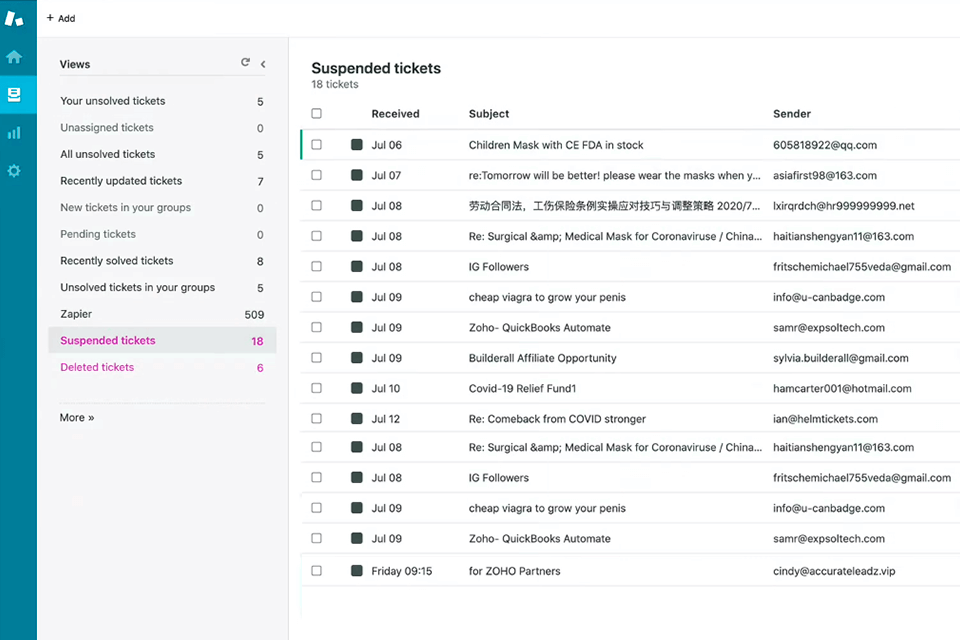Toggle the select-all tickets checkbox

point(317,113)
